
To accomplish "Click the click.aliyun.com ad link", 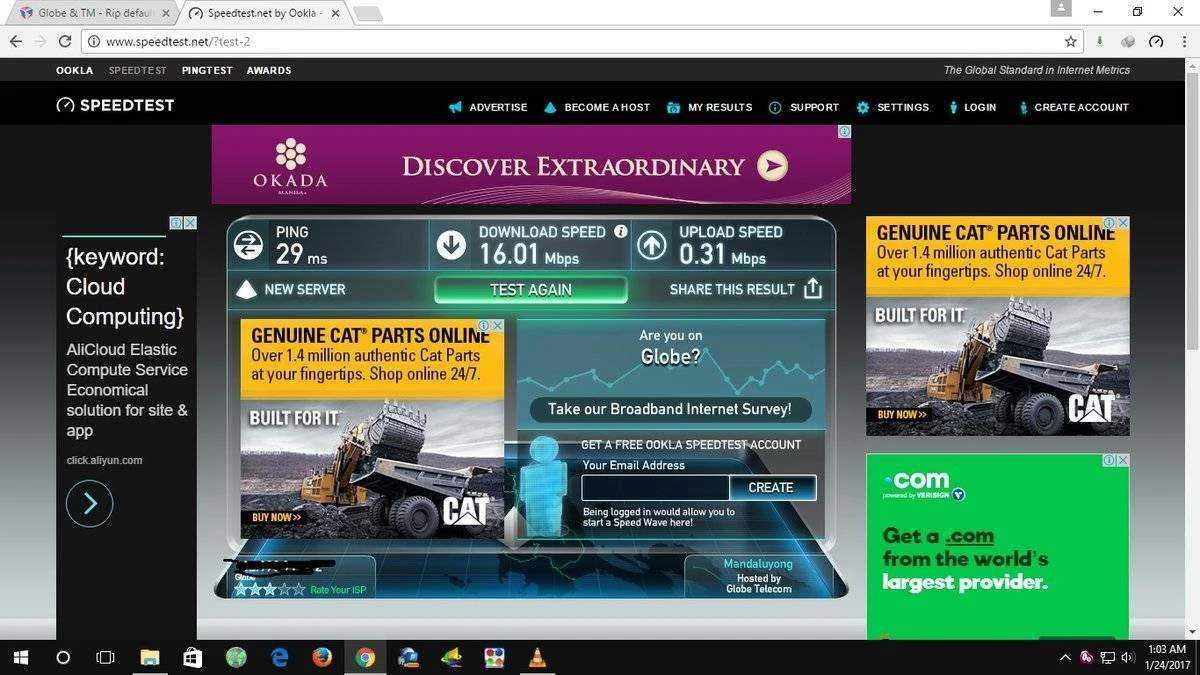I will click(104, 460).
